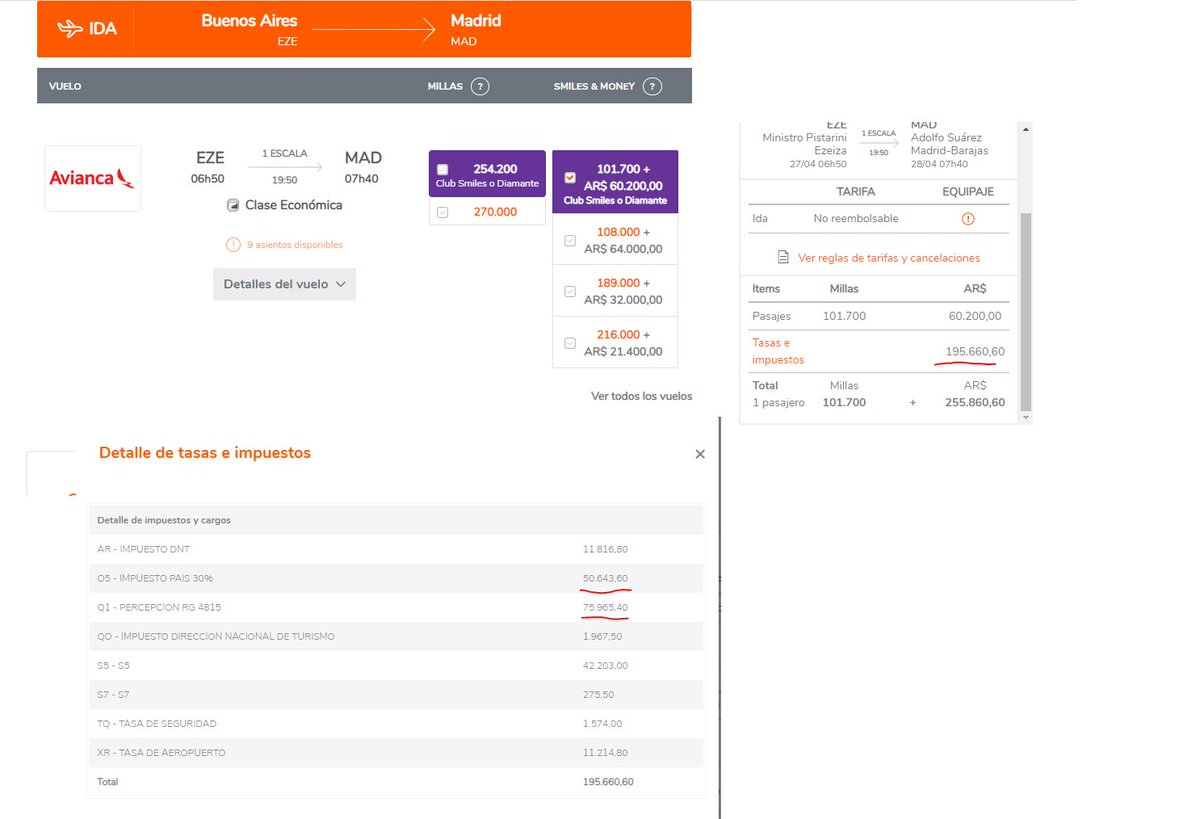Click the summary panel vertical scrollbar

point(1025,310)
